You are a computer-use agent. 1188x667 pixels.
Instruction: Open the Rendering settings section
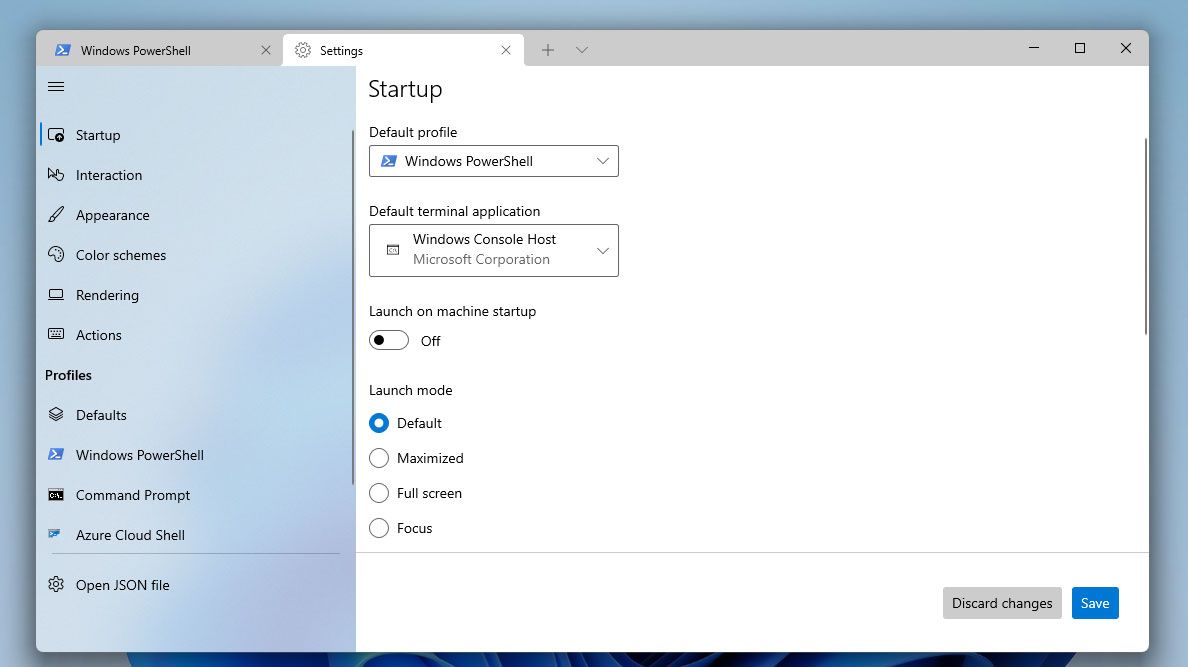[x=106, y=295]
